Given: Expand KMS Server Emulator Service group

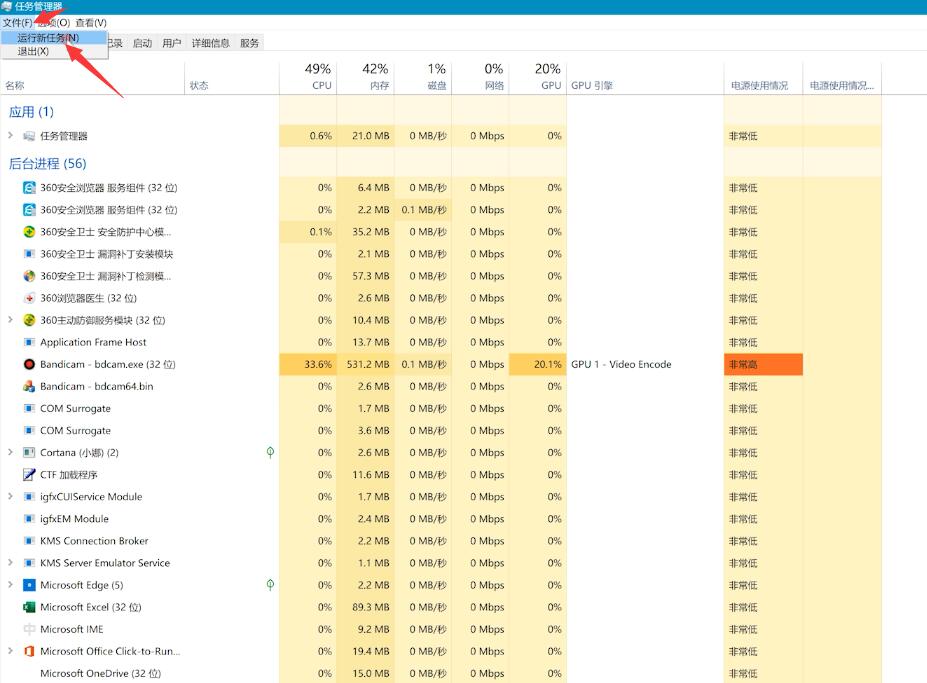Looking at the screenshot, I should pos(10,562).
